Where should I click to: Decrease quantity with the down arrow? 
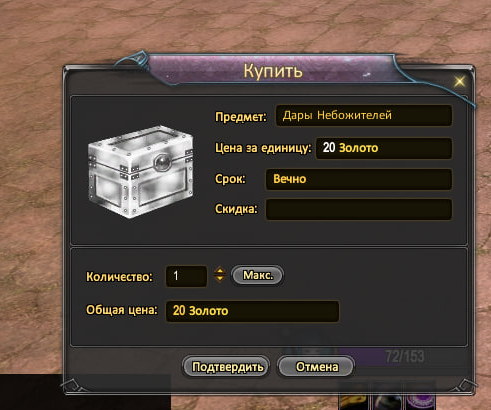pyautogui.click(x=219, y=279)
